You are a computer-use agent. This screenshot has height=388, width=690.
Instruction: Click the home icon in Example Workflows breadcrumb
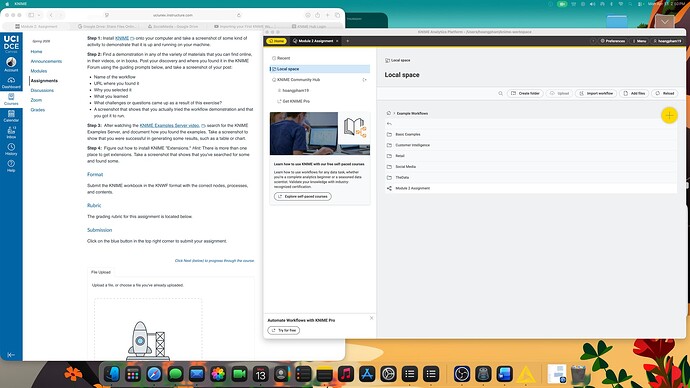point(389,113)
